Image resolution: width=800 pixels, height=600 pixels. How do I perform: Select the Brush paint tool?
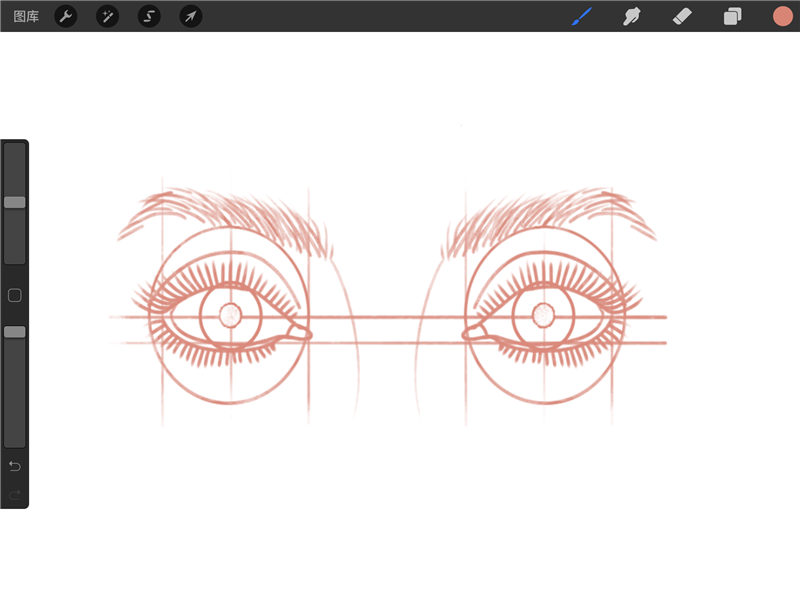tap(582, 16)
